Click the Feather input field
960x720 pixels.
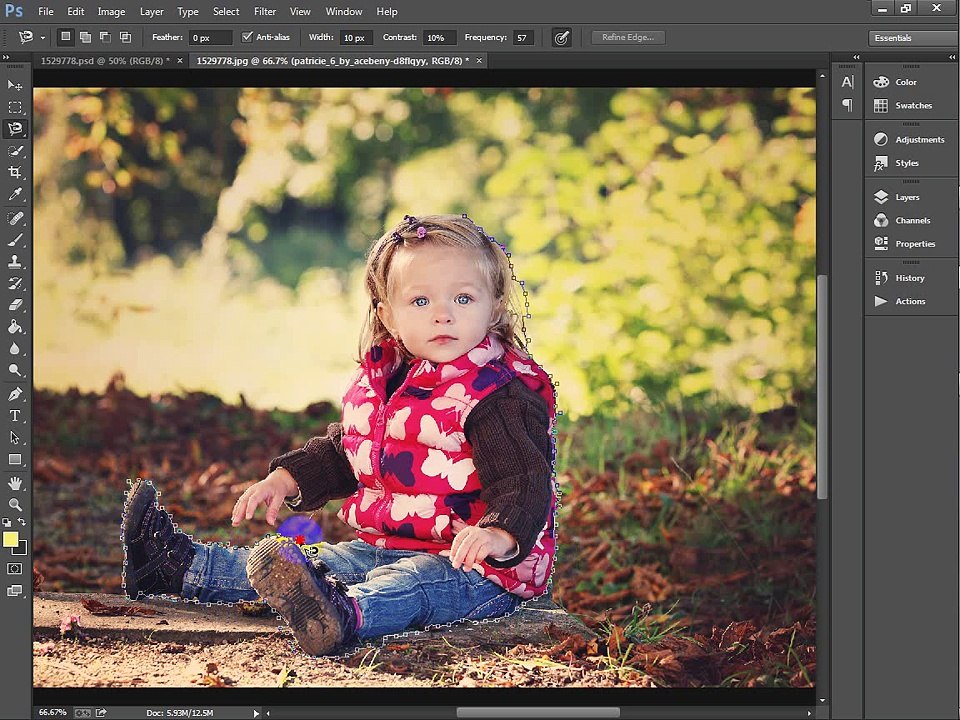coord(210,37)
